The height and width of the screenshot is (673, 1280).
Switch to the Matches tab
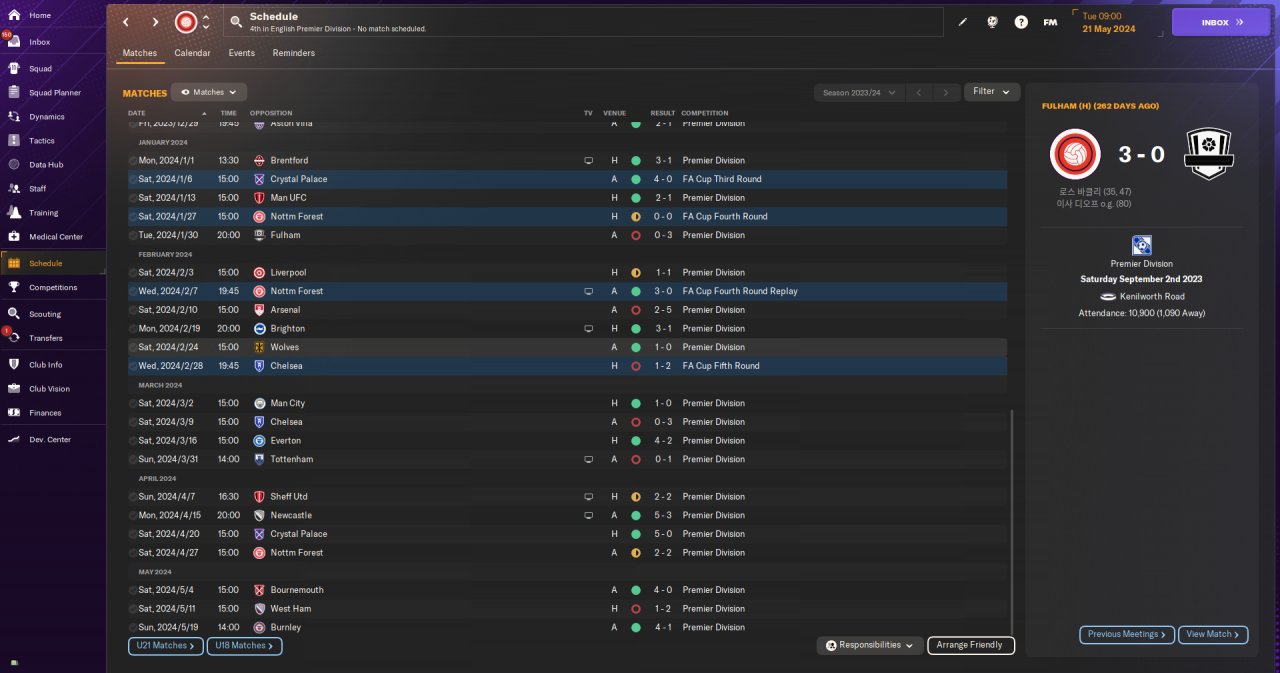click(140, 53)
